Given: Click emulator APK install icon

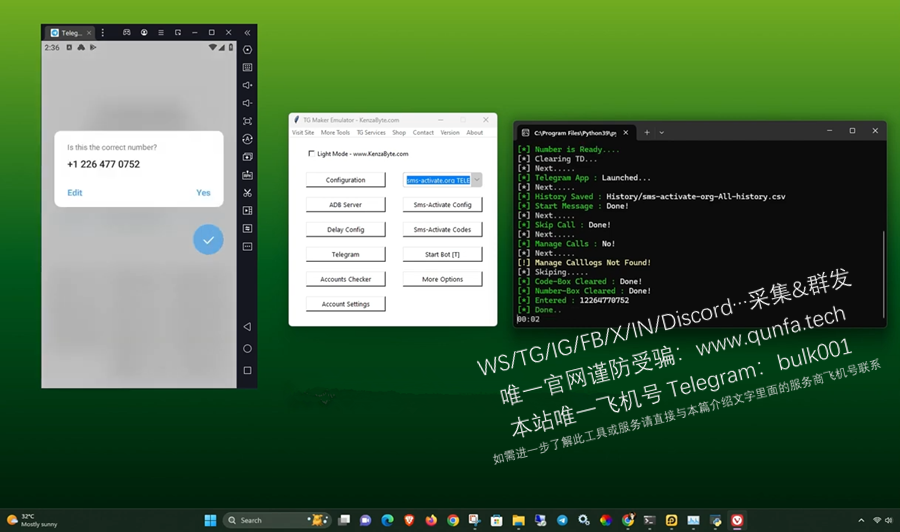Looking at the screenshot, I should 247,175.
